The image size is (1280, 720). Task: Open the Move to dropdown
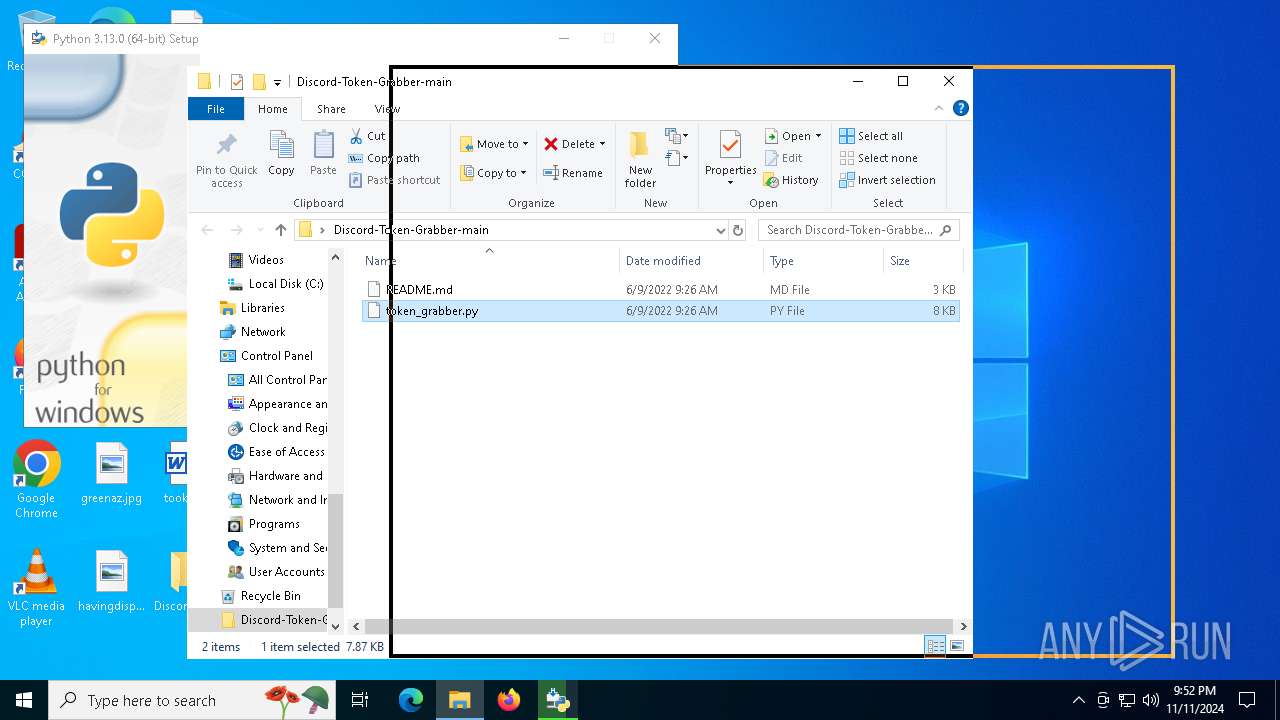tap(494, 144)
